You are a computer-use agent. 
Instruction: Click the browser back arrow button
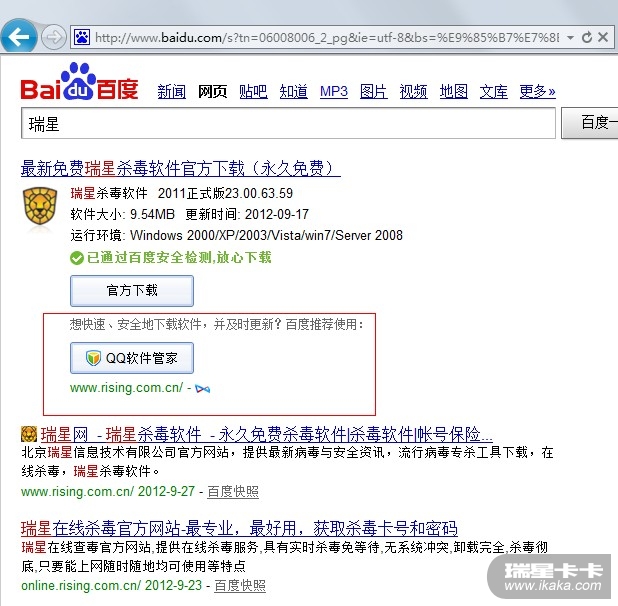pos(18,37)
